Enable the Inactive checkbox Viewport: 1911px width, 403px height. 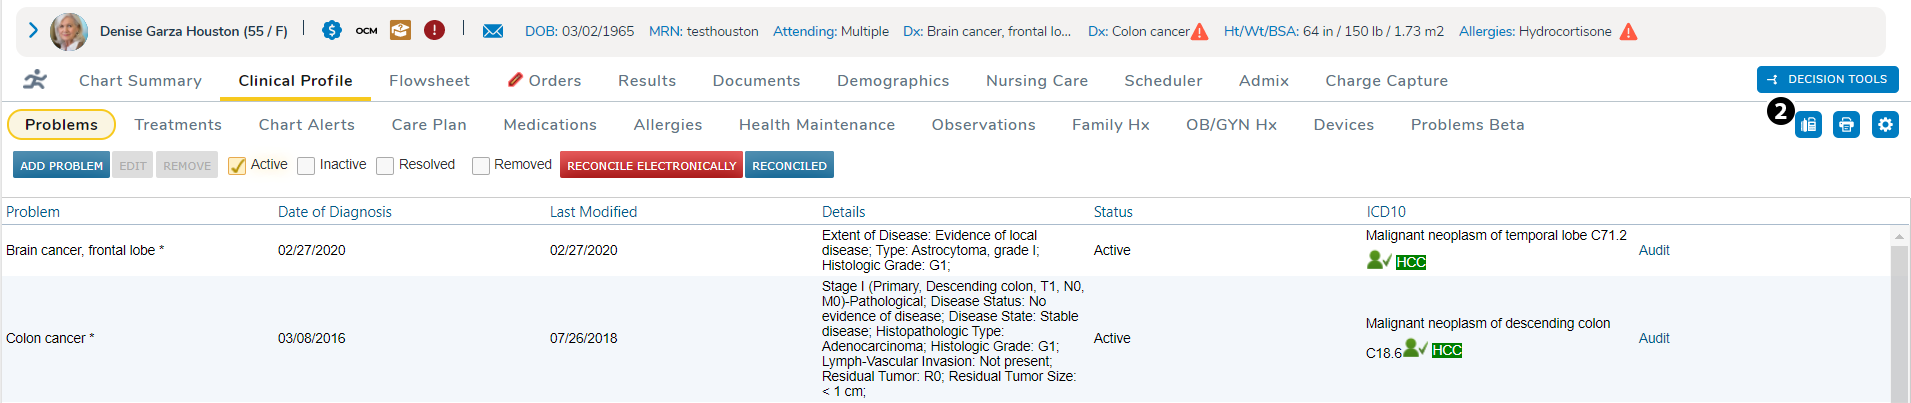(306, 166)
